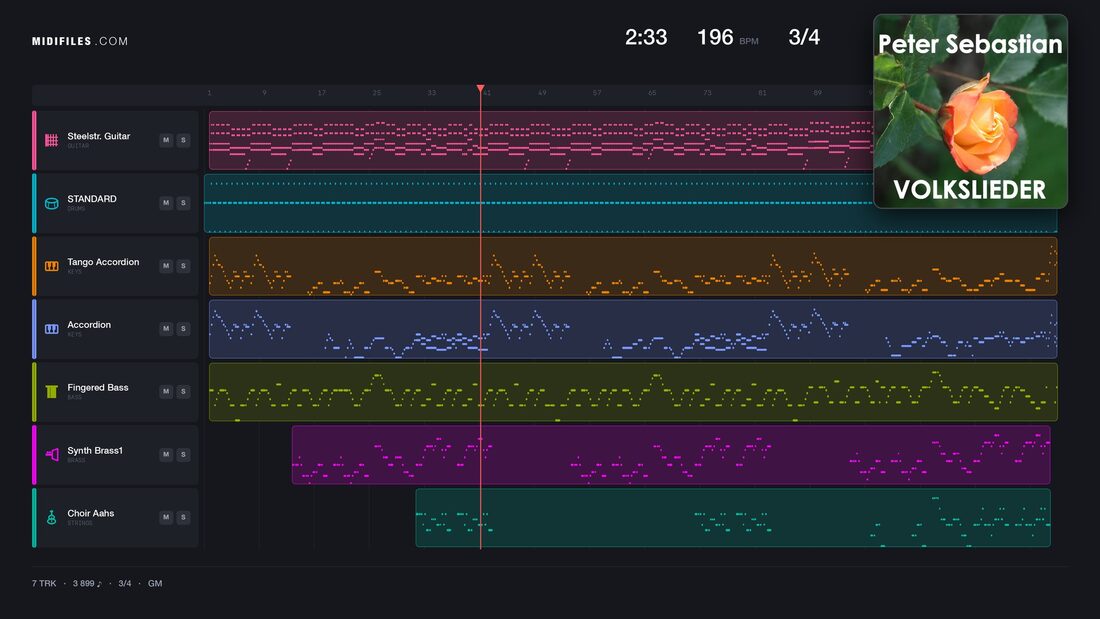Image resolution: width=1100 pixels, height=619 pixels.
Task: Click the Fingered Bass instrument icon
Action: (51, 392)
